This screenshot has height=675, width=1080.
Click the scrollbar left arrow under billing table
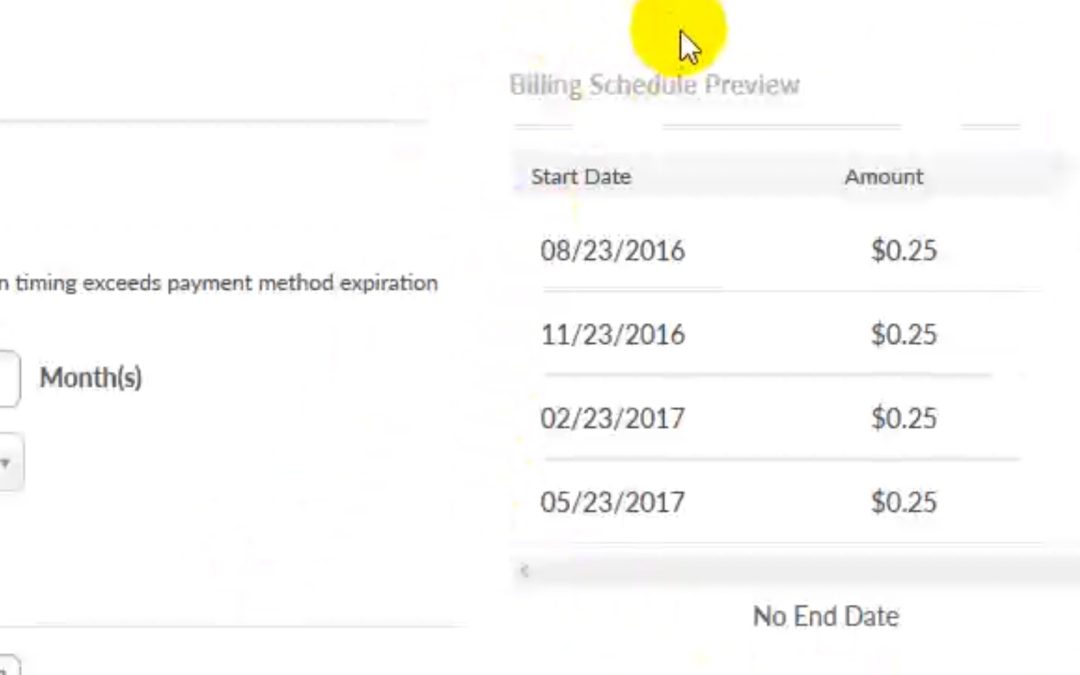(524, 571)
